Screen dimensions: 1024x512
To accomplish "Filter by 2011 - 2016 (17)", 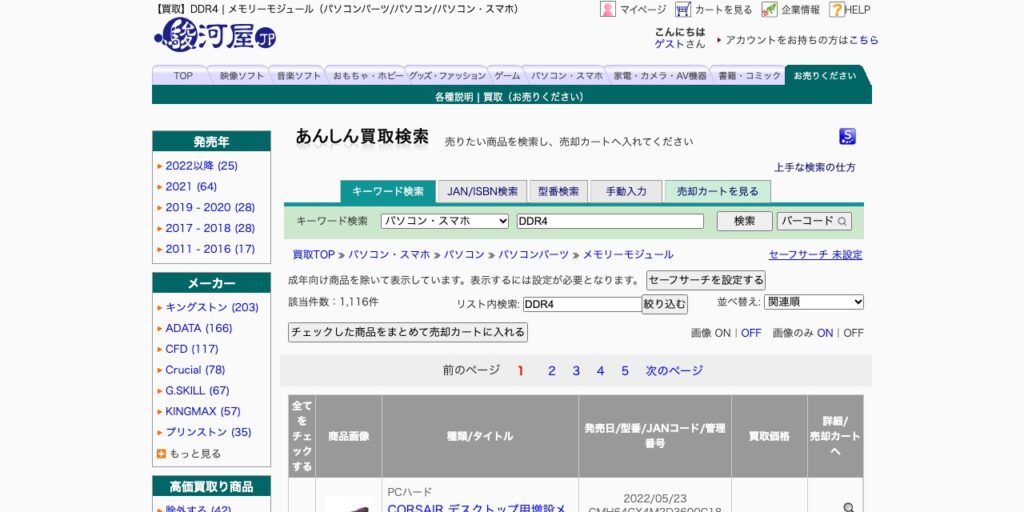I will coord(210,249).
